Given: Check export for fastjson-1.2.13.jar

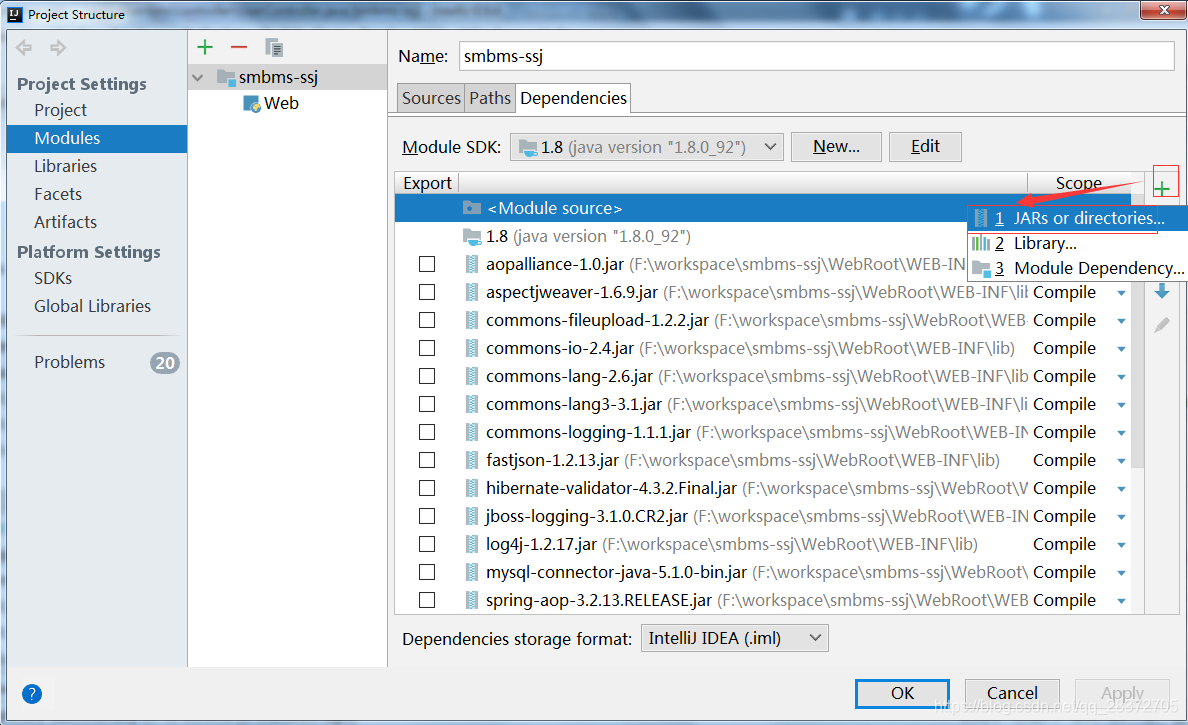Looking at the screenshot, I should 427,460.
